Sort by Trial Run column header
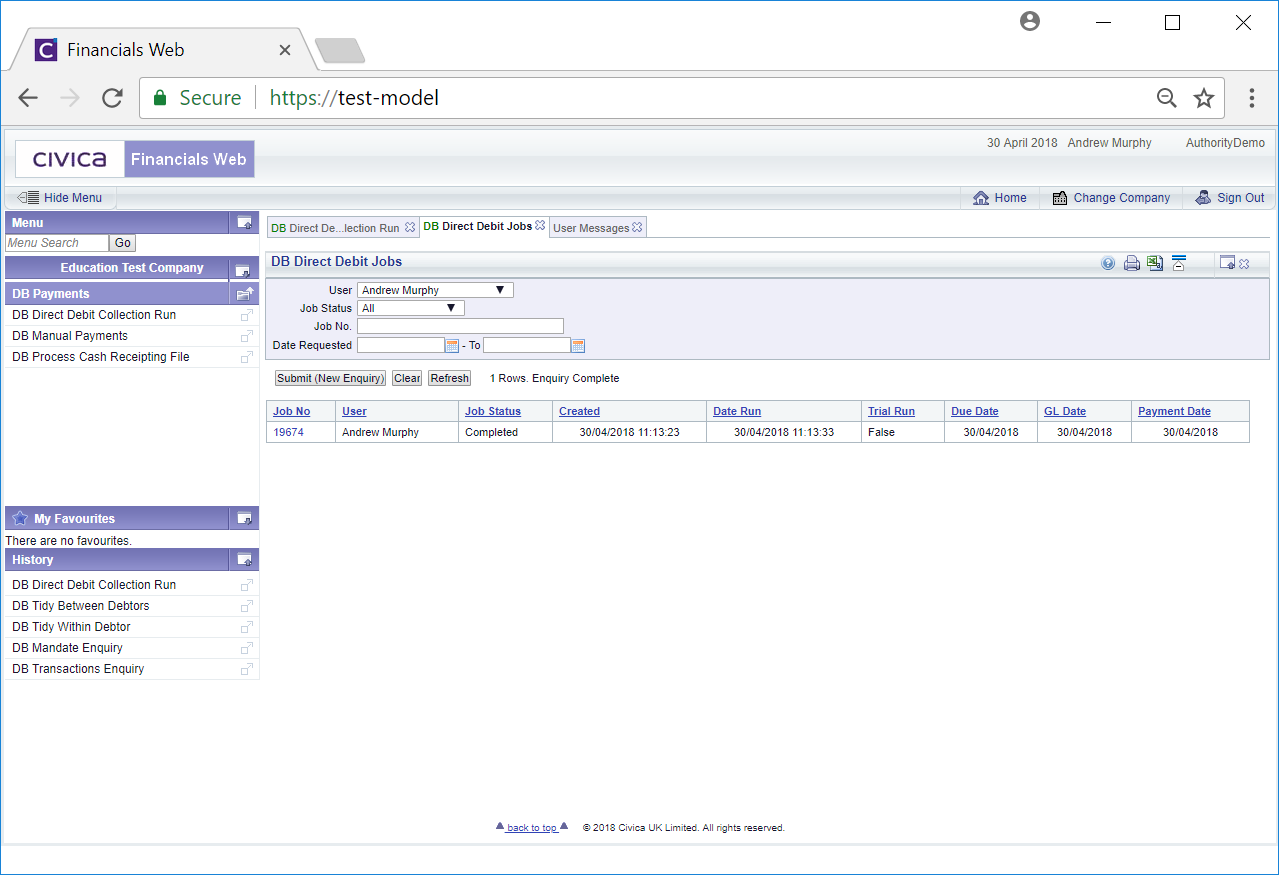The width and height of the screenshot is (1279, 875). click(x=891, y=411)
